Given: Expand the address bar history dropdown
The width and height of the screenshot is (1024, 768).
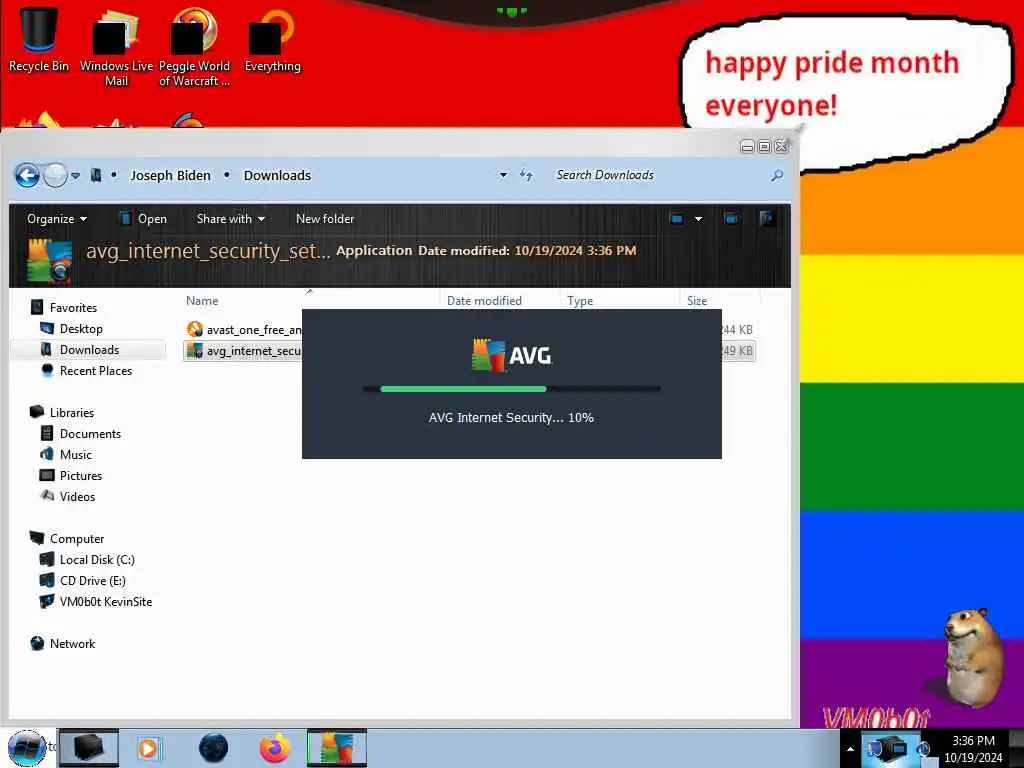Looking at the screenshot, I should (503, 175).
